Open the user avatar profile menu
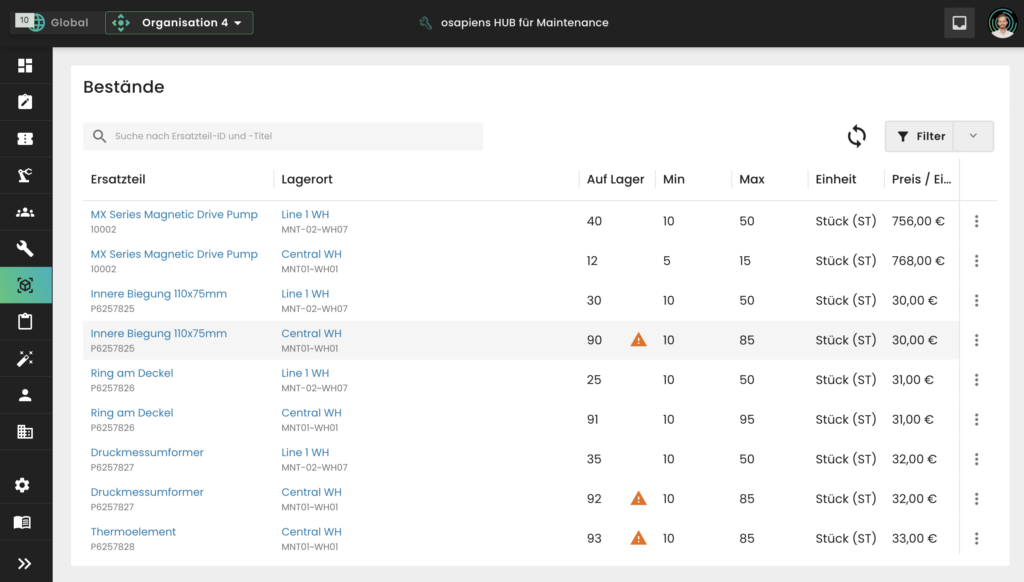Screen dimensions: 1024x582 (x=1001, y=23)
